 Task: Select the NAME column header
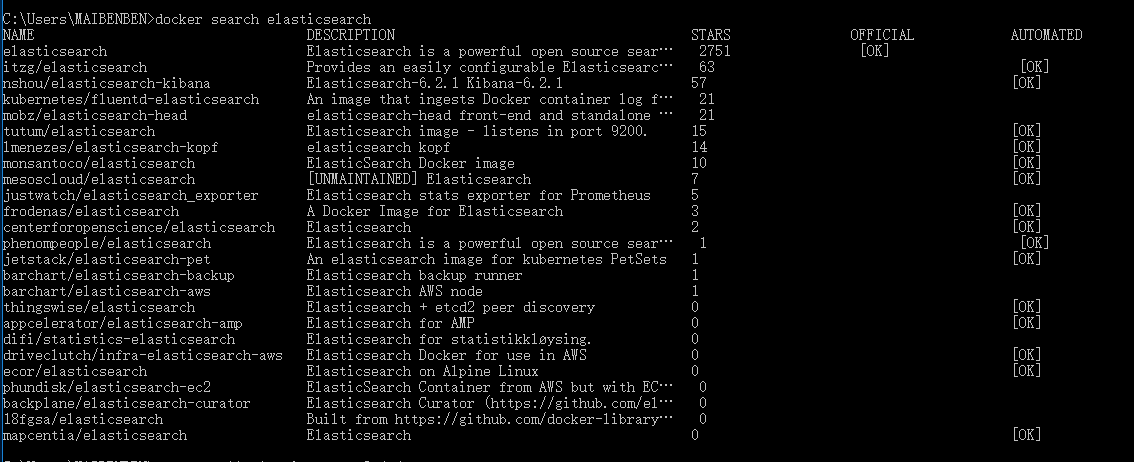tap(19, 35)
